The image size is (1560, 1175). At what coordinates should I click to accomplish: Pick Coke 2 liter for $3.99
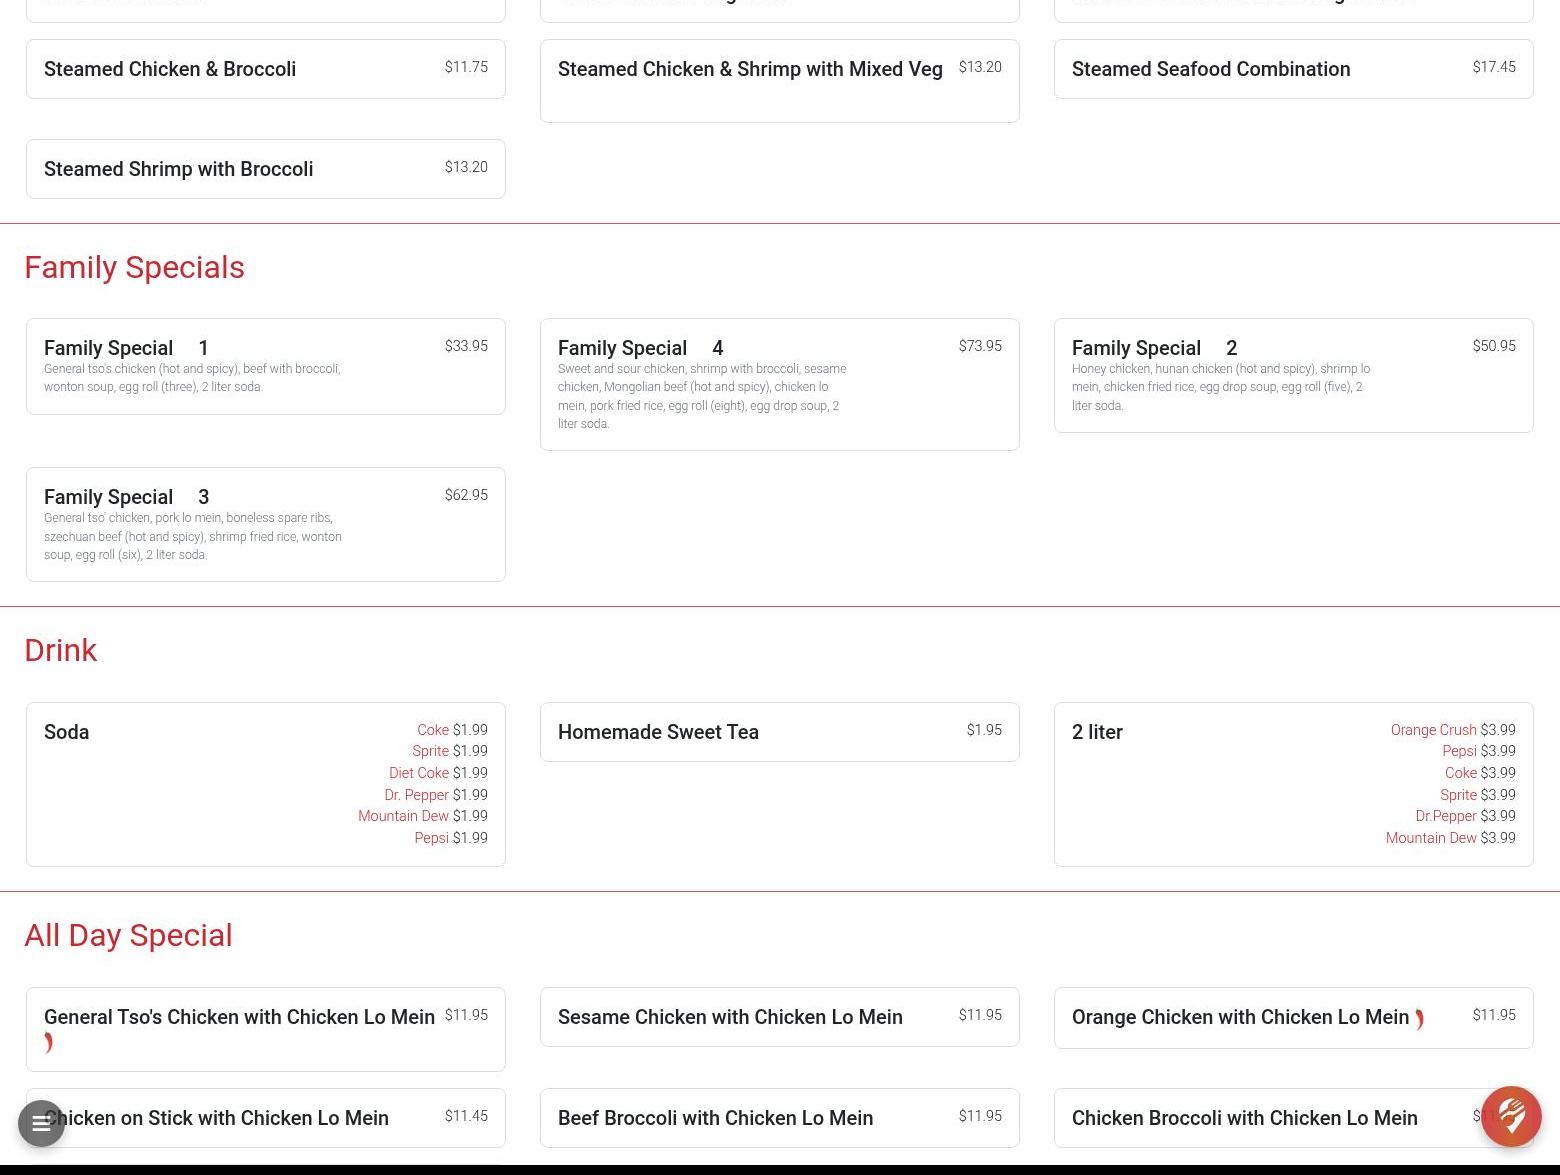click(x=1480, y=773)
